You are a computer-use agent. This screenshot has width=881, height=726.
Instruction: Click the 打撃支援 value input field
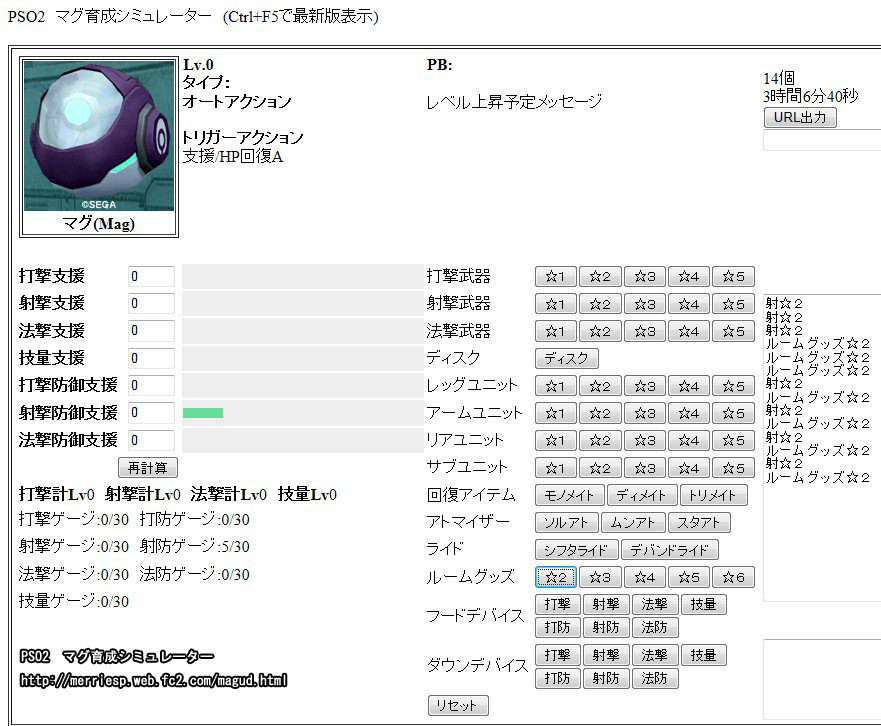[x=151, y=276]
